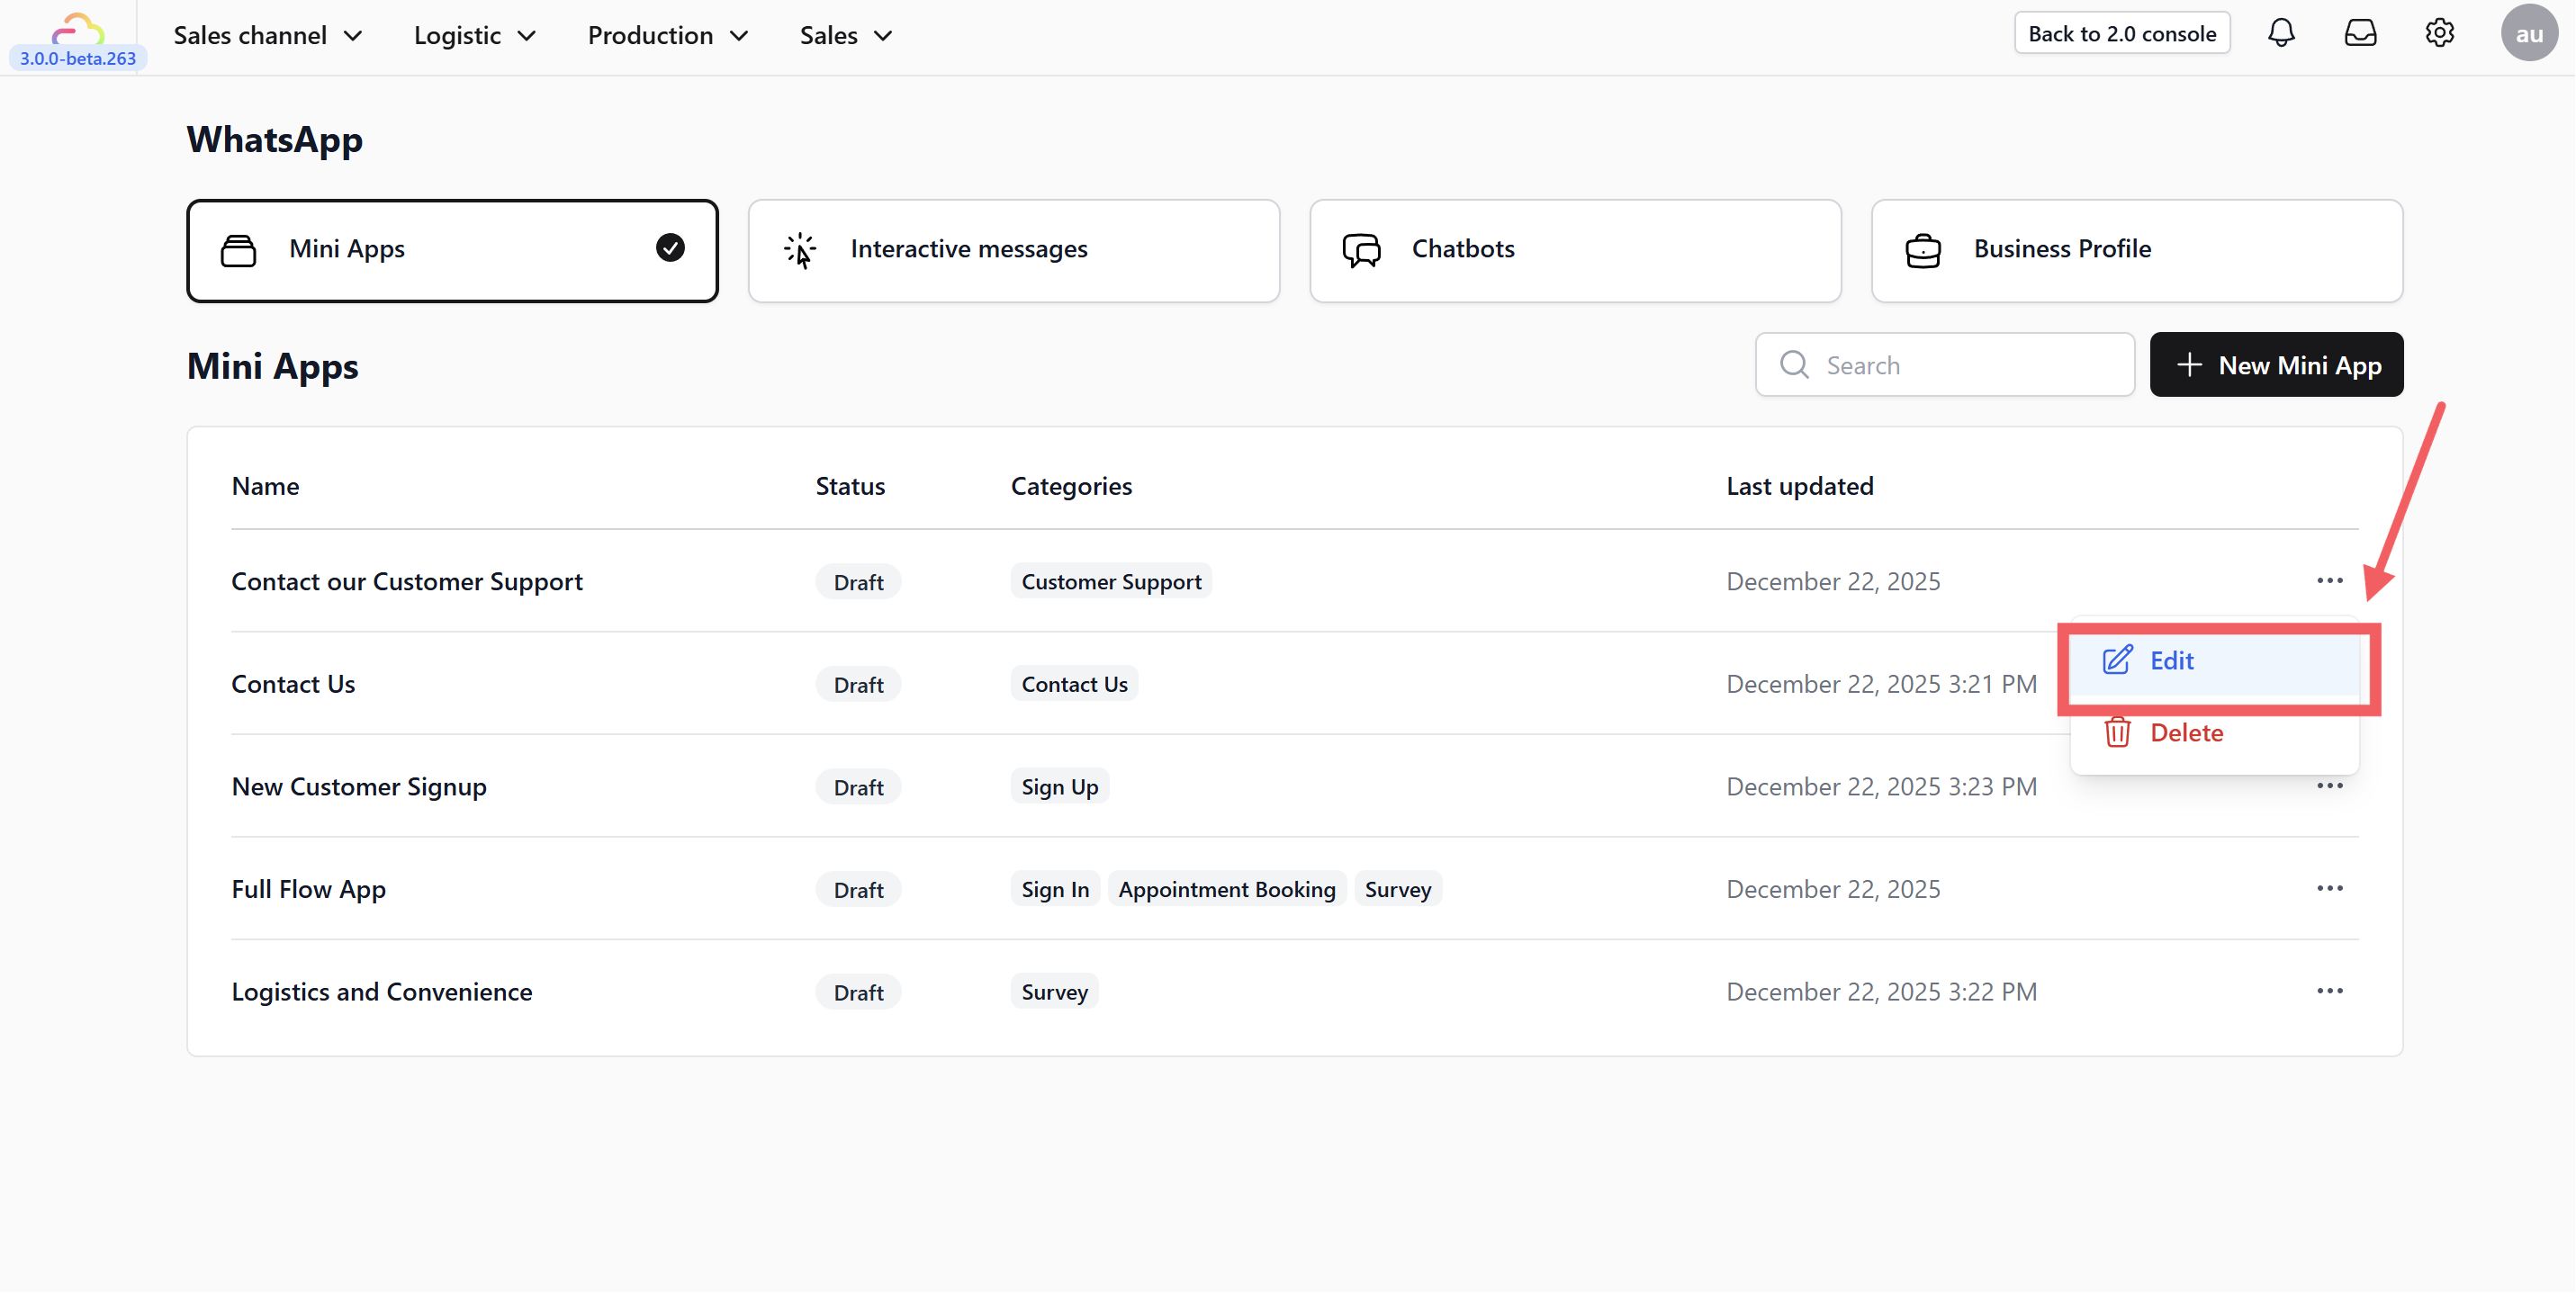Click the Interactive messages cursor icon
The image size is (2576, 1293).
pos(800,250)
